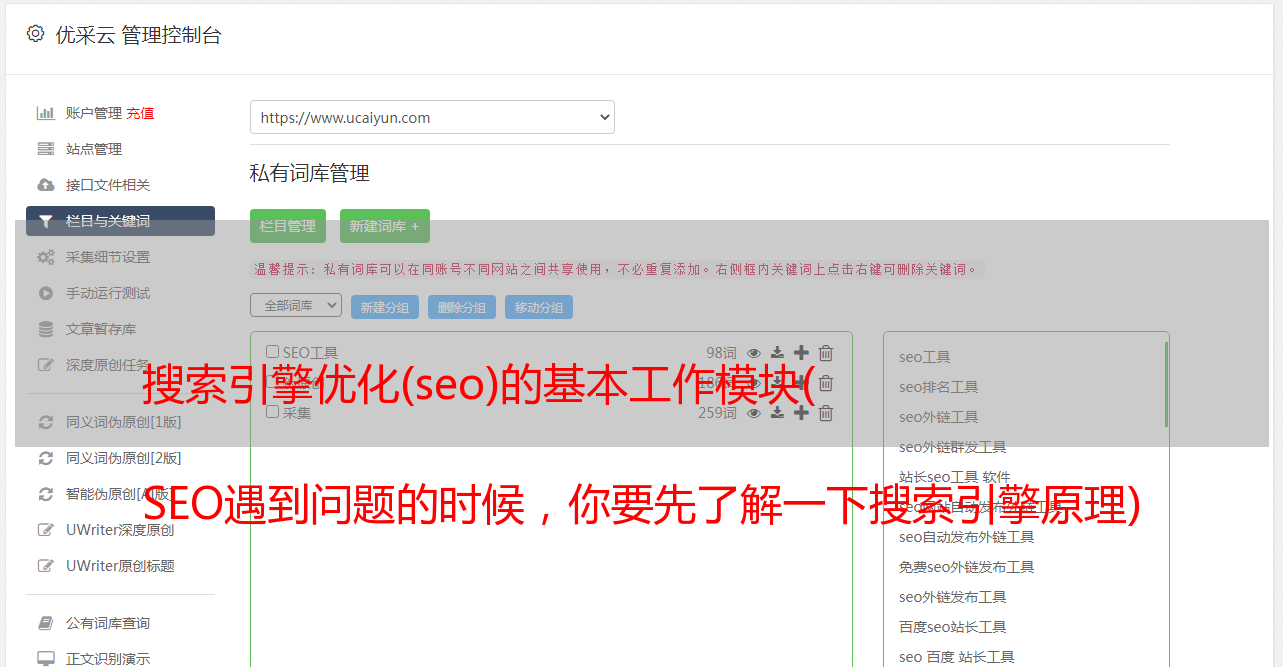Image resolution: width=1283 pixels, height=667 pixels.
Task: Add words to 采集 via the plus icon
Action: [x=801, y=413]
